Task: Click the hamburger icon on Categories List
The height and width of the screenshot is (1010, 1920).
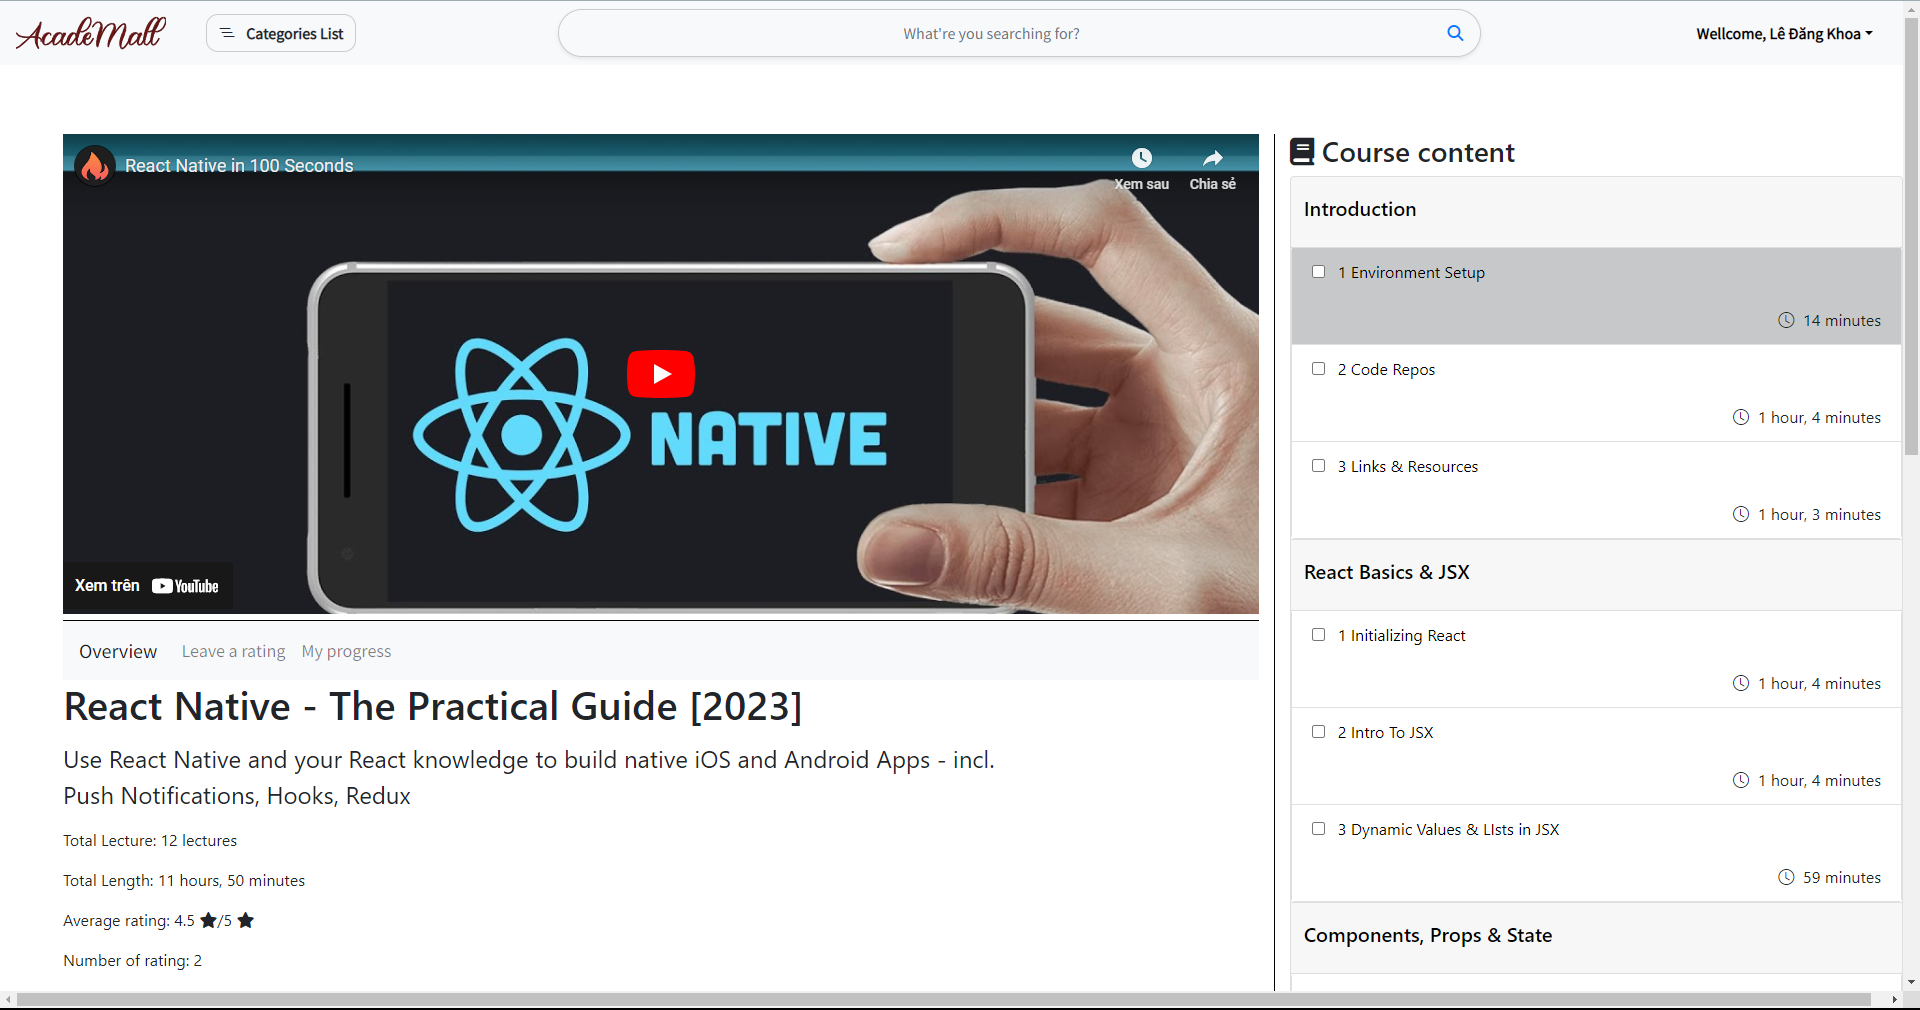Action: (229, 33)
